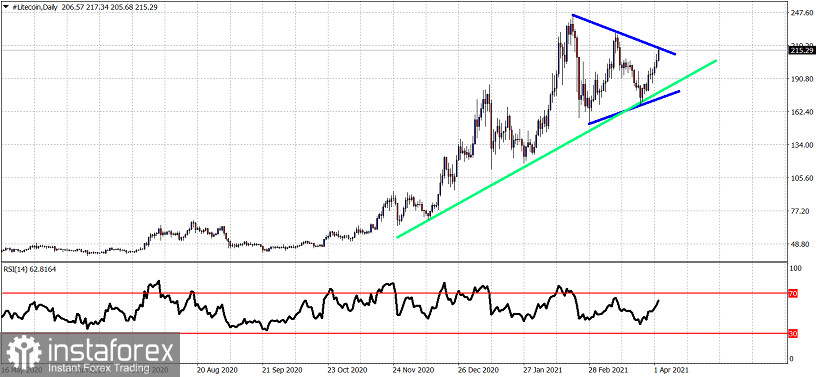Click the 77.20 price axis label

tap(802, 211)
